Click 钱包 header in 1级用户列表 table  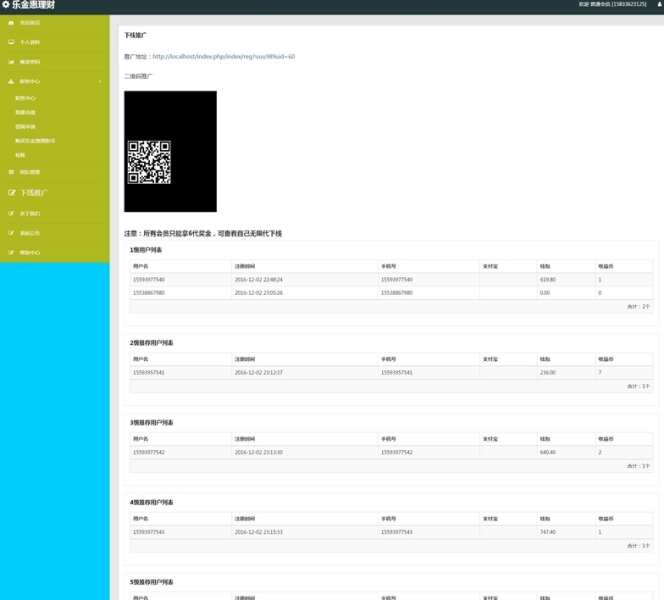click(545, 266)
